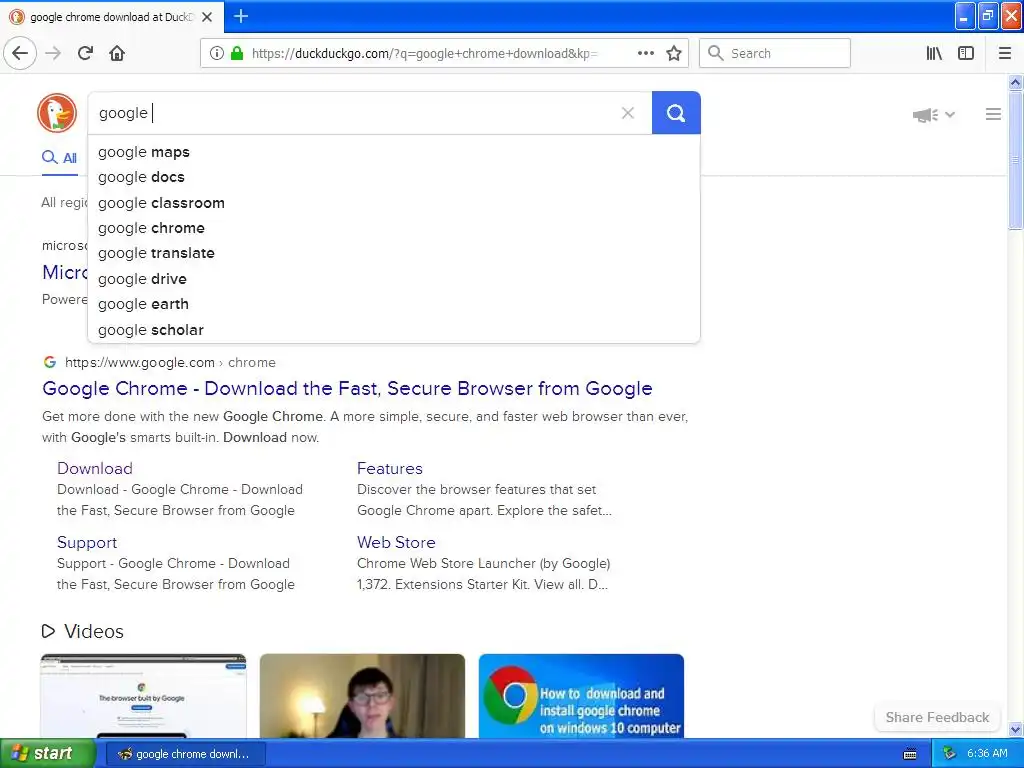Select Firefox taskbar button google chrome downl
The width and height of the screenshot is (1024, 768).
tap(185, 754)
